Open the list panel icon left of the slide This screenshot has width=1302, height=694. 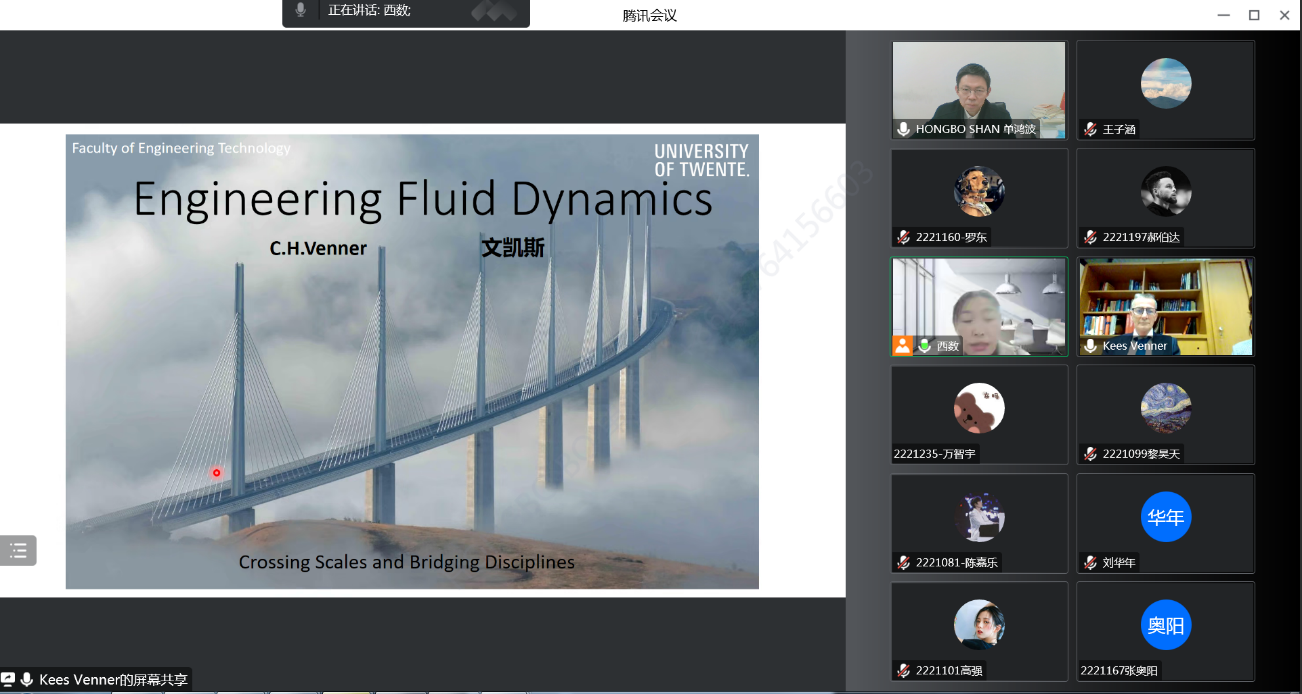click(x=18, y=550)
